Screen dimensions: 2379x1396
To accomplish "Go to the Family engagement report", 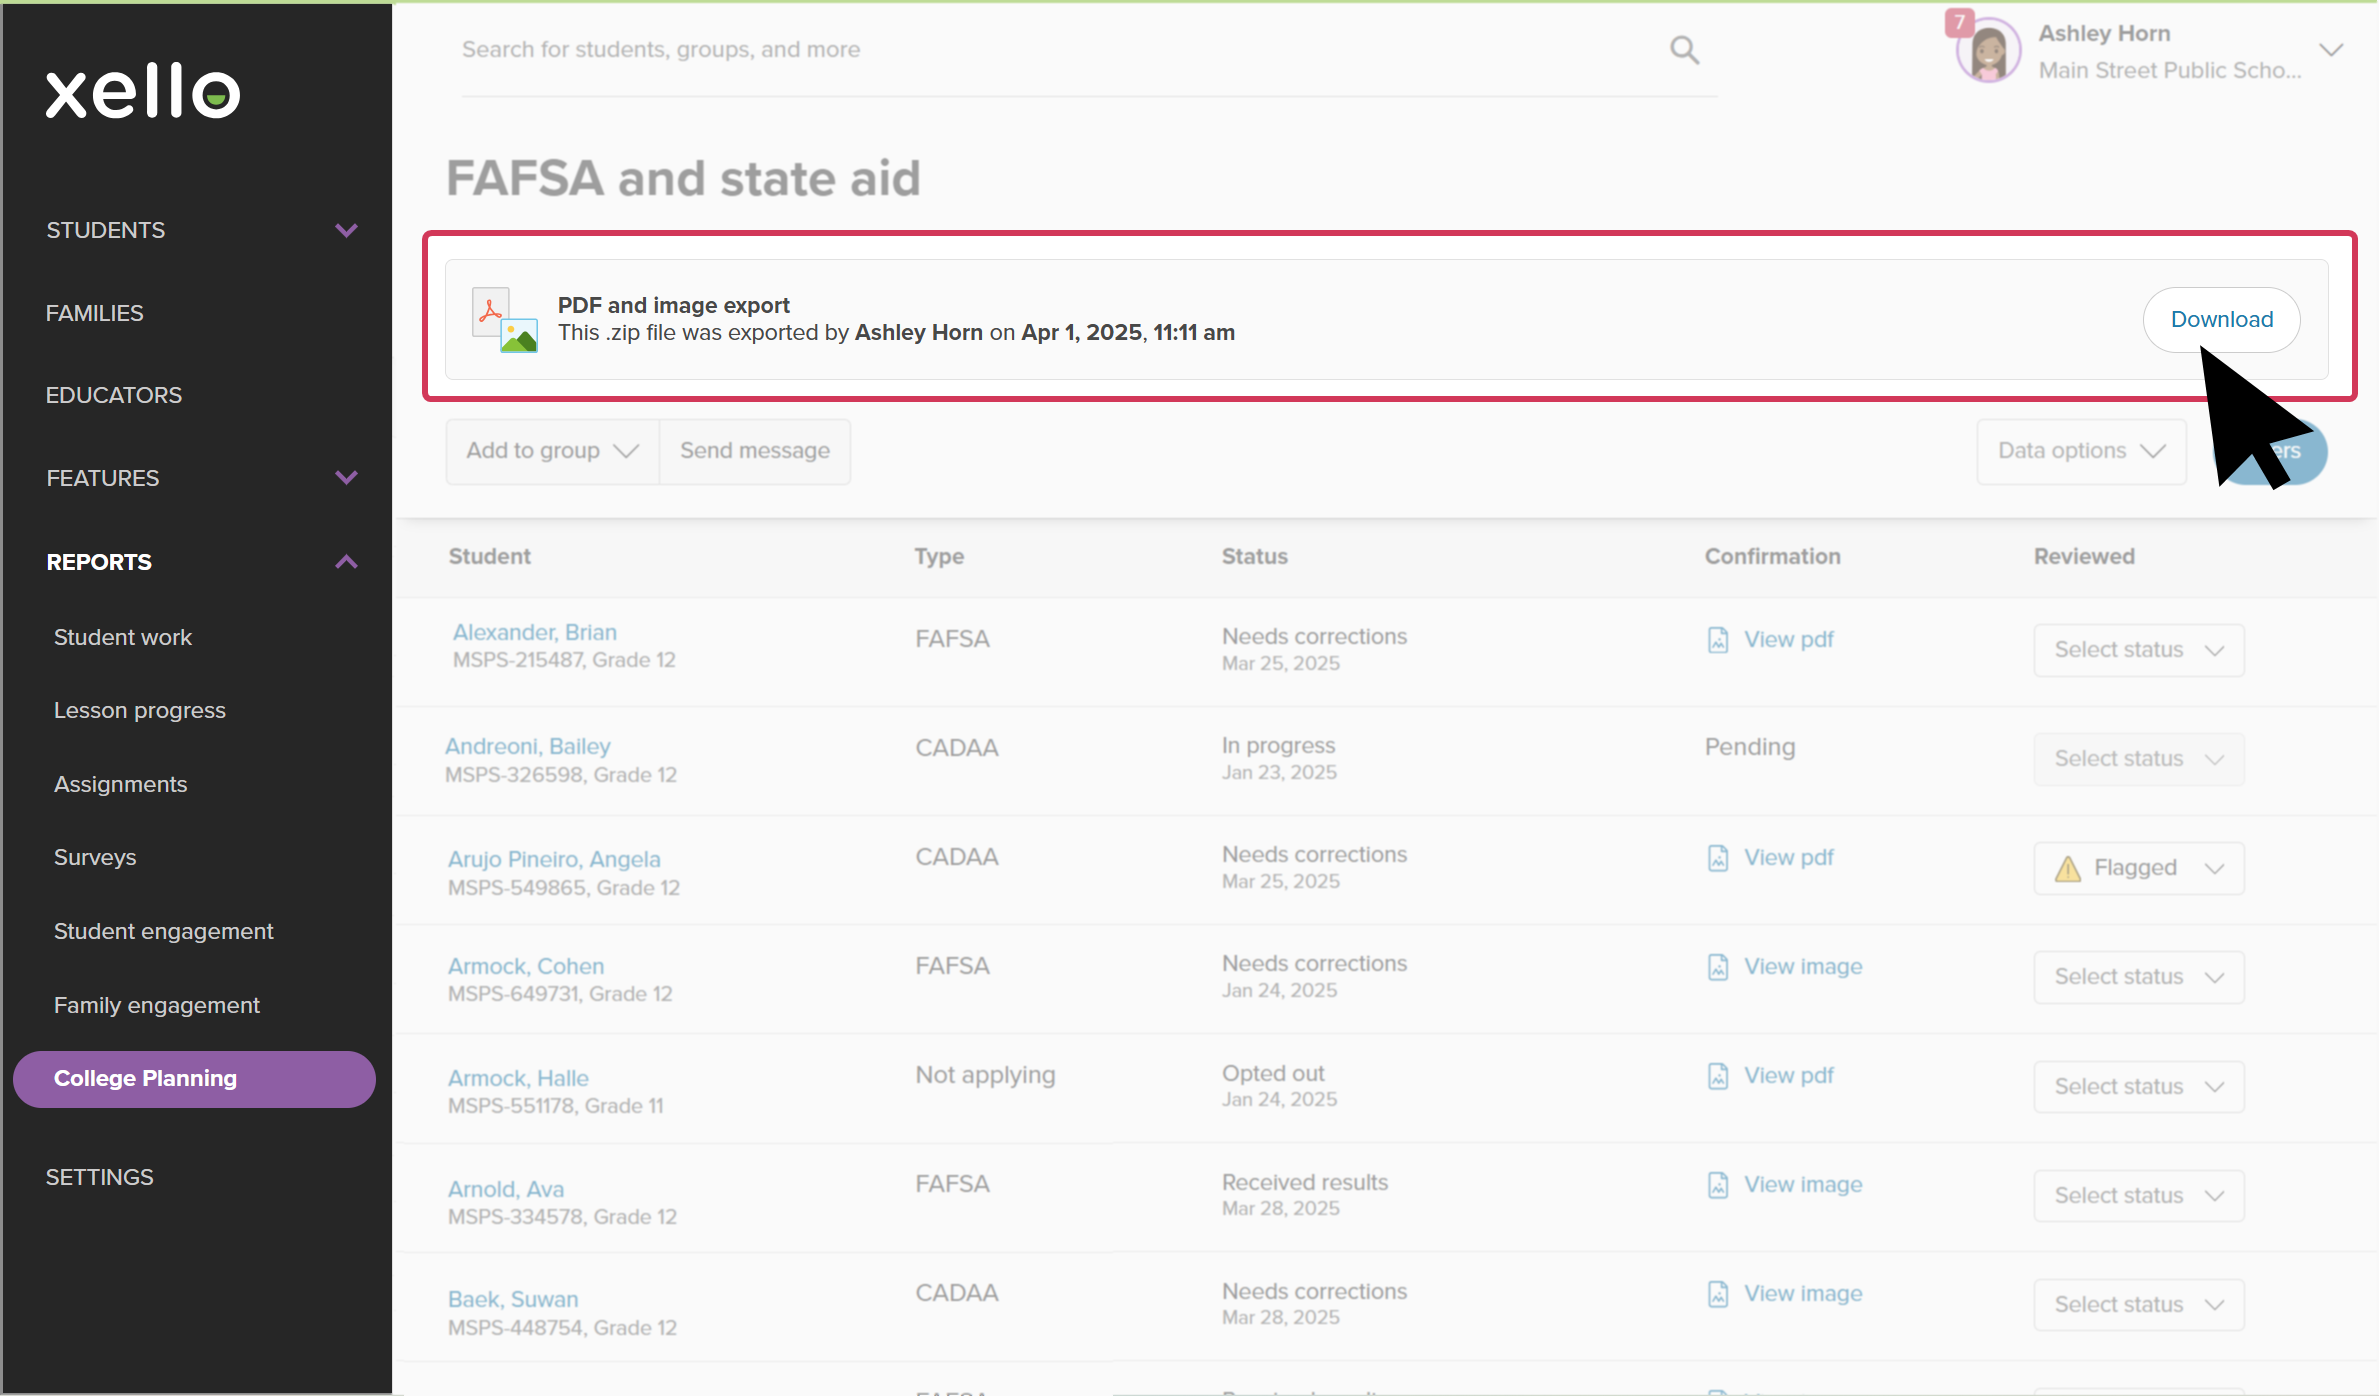I will tap(156, 1005).
